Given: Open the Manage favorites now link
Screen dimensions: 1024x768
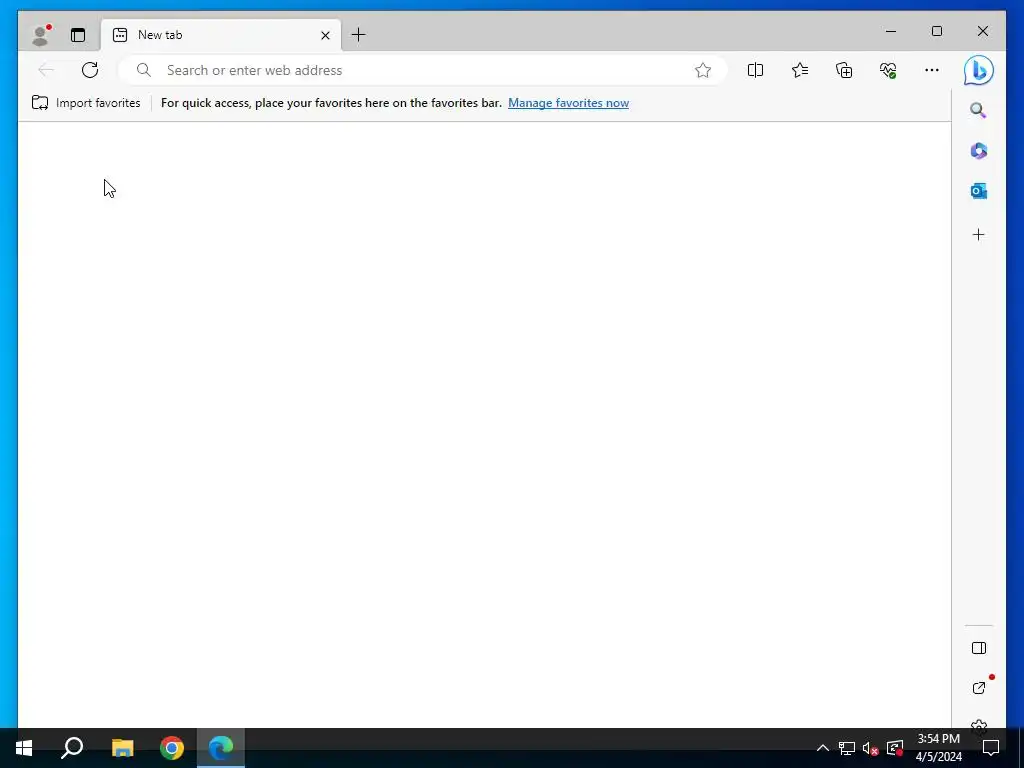Looking at the screenshot, I should click(568, 103).
